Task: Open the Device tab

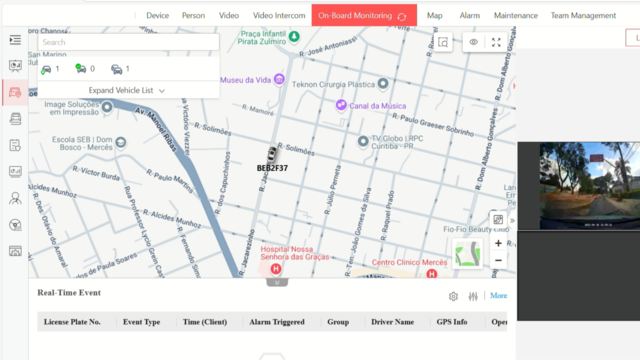Action: point(158,16)
